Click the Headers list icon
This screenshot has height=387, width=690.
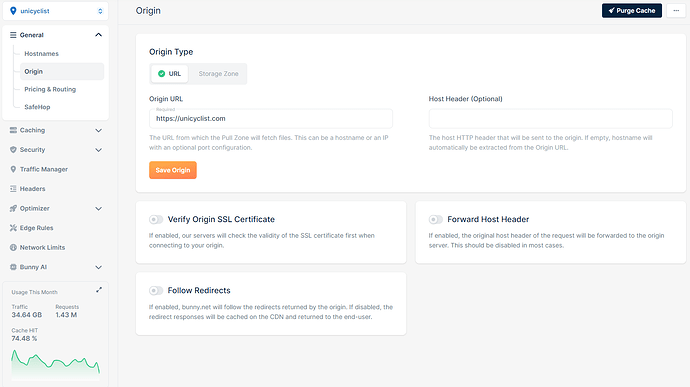coord(13,188)
